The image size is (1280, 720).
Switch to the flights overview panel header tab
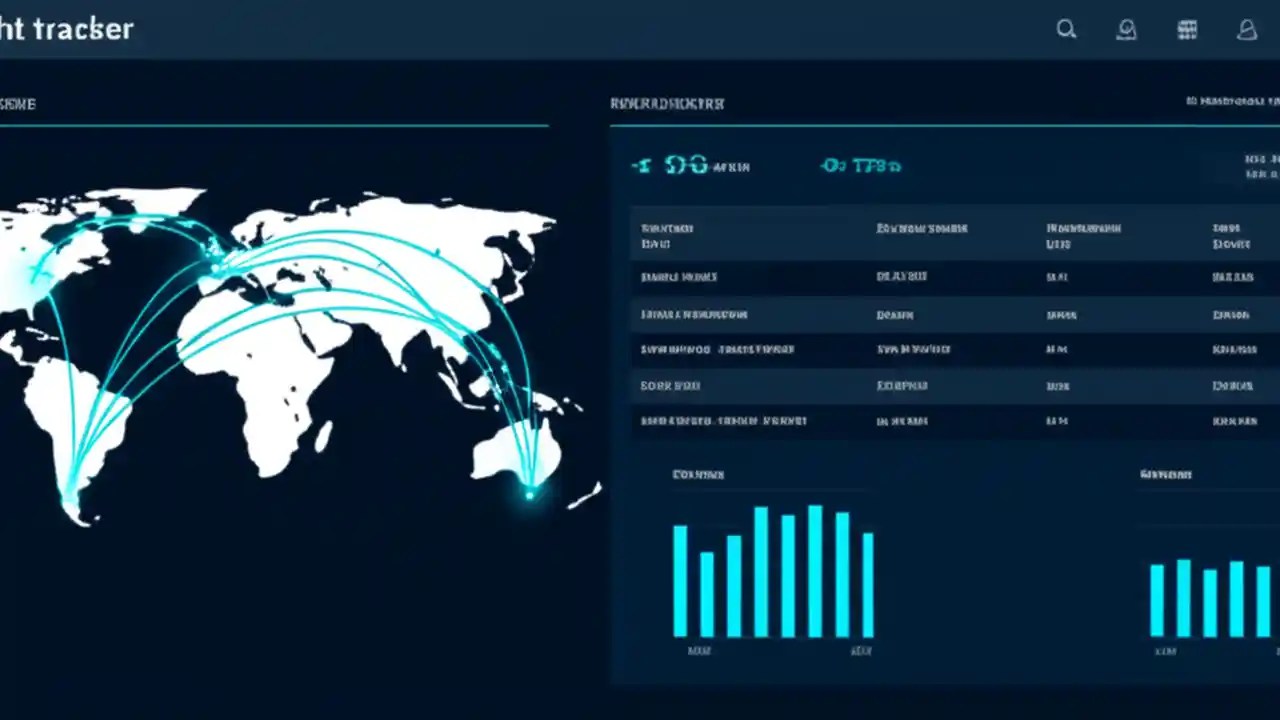pos(667,103)
